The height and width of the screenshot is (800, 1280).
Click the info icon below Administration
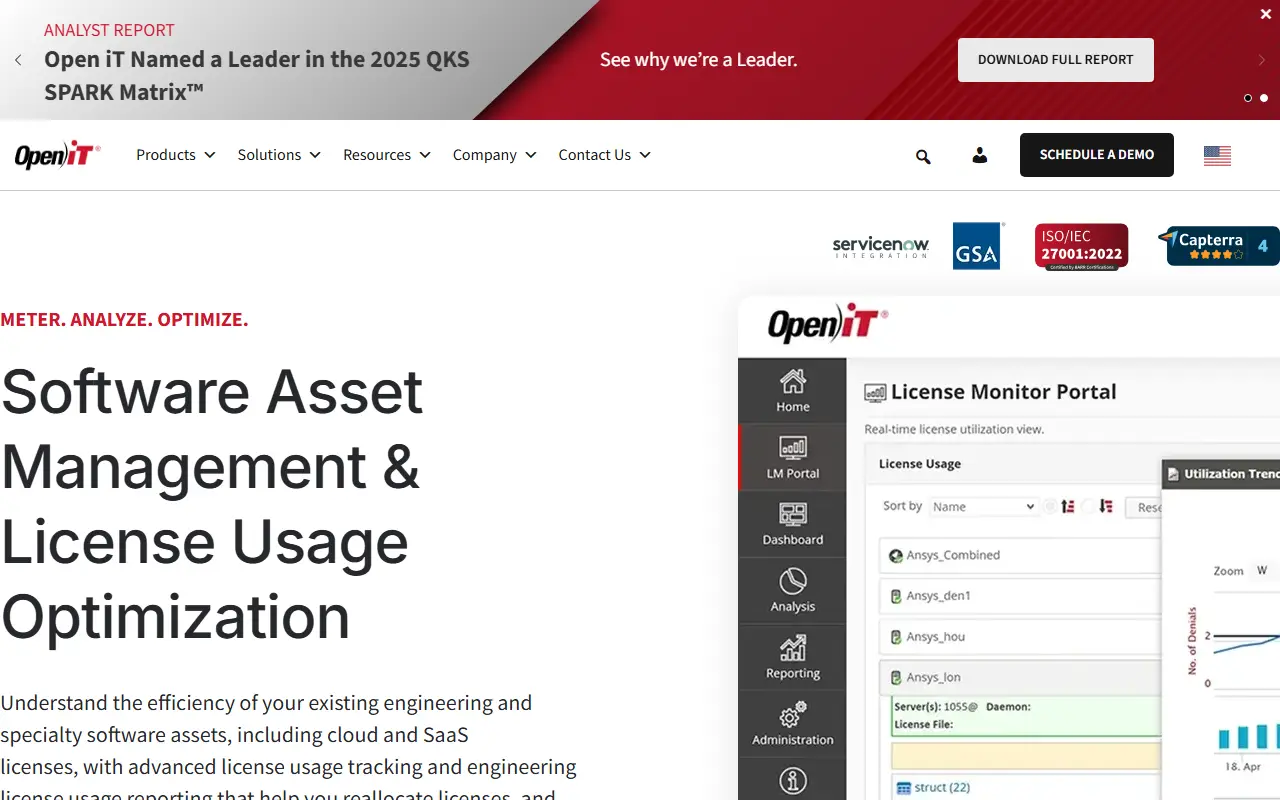click(793, 780)
